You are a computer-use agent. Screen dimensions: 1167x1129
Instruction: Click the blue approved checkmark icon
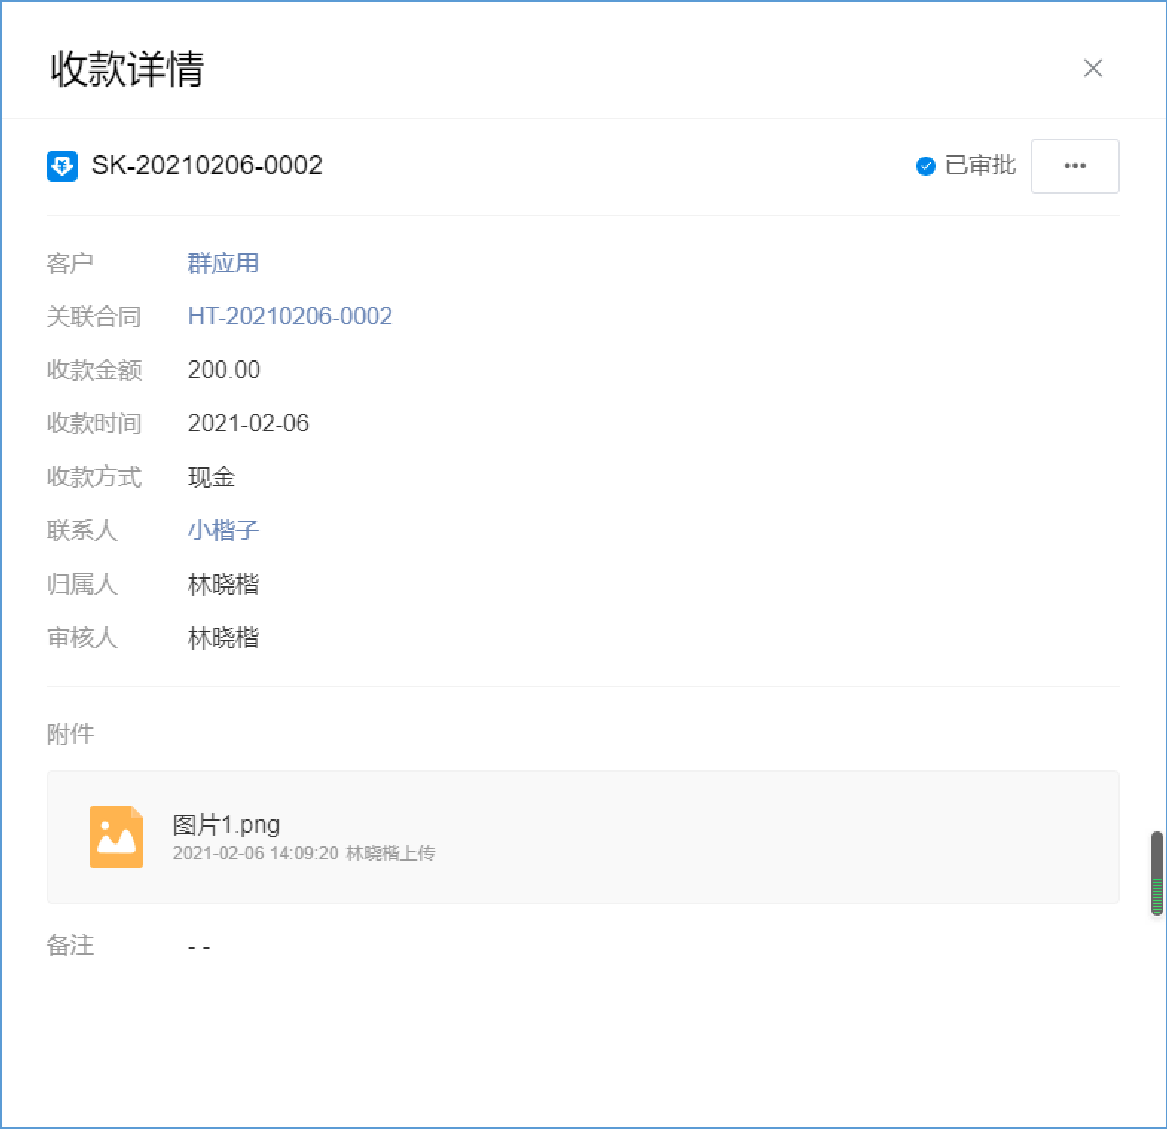coord(926,166)
